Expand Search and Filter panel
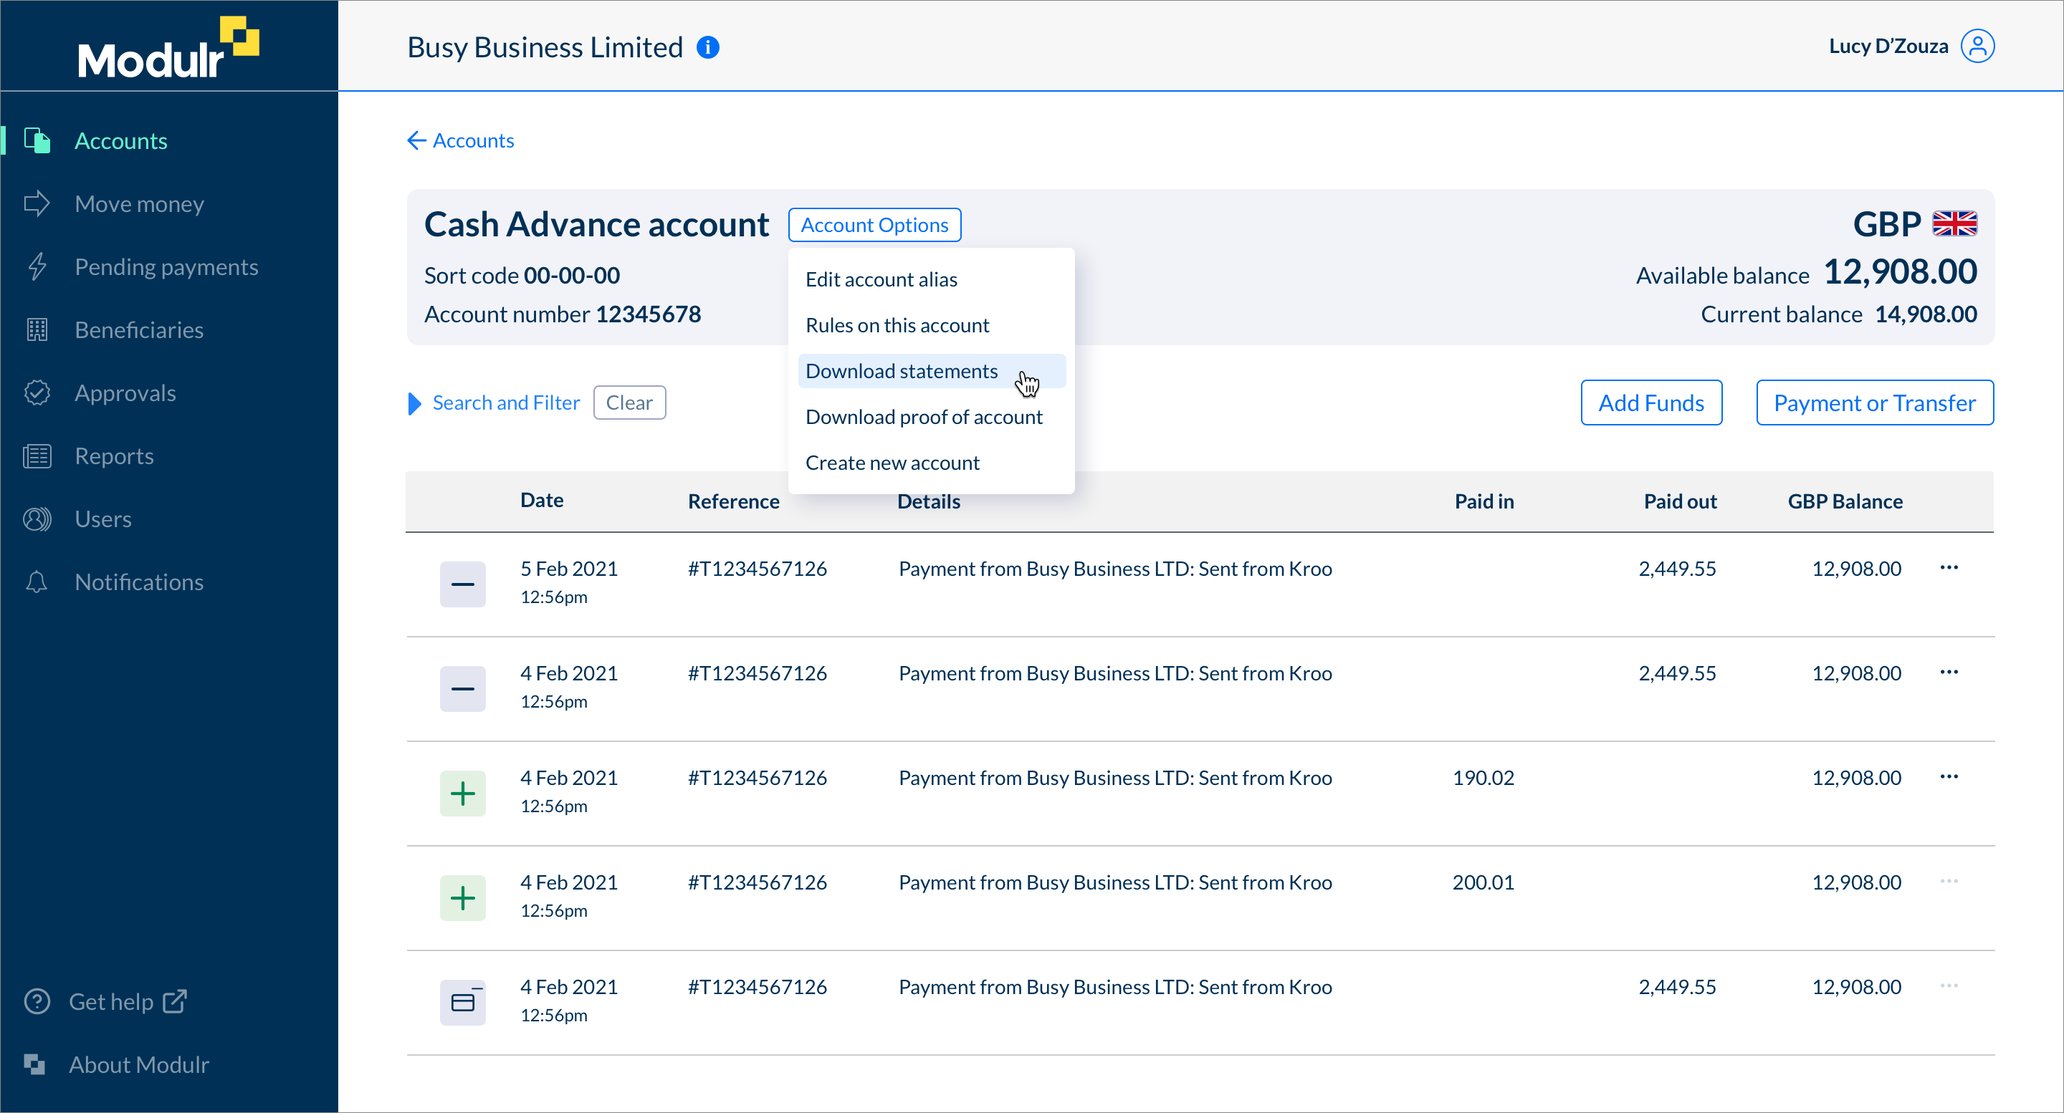The image size is (2064, 1113). [x=494, y=403]
